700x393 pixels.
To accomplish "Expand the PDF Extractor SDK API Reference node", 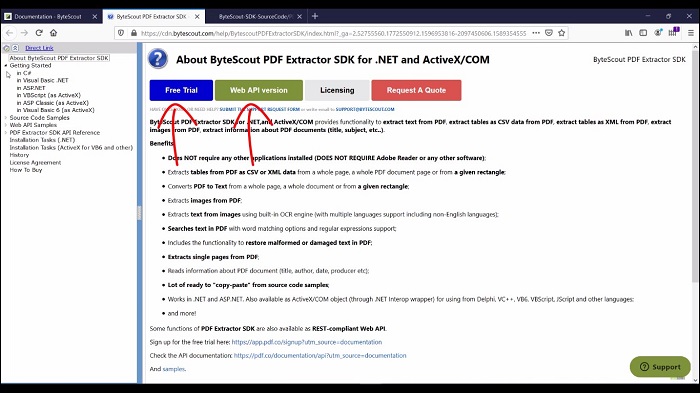I will pos(6,133).
